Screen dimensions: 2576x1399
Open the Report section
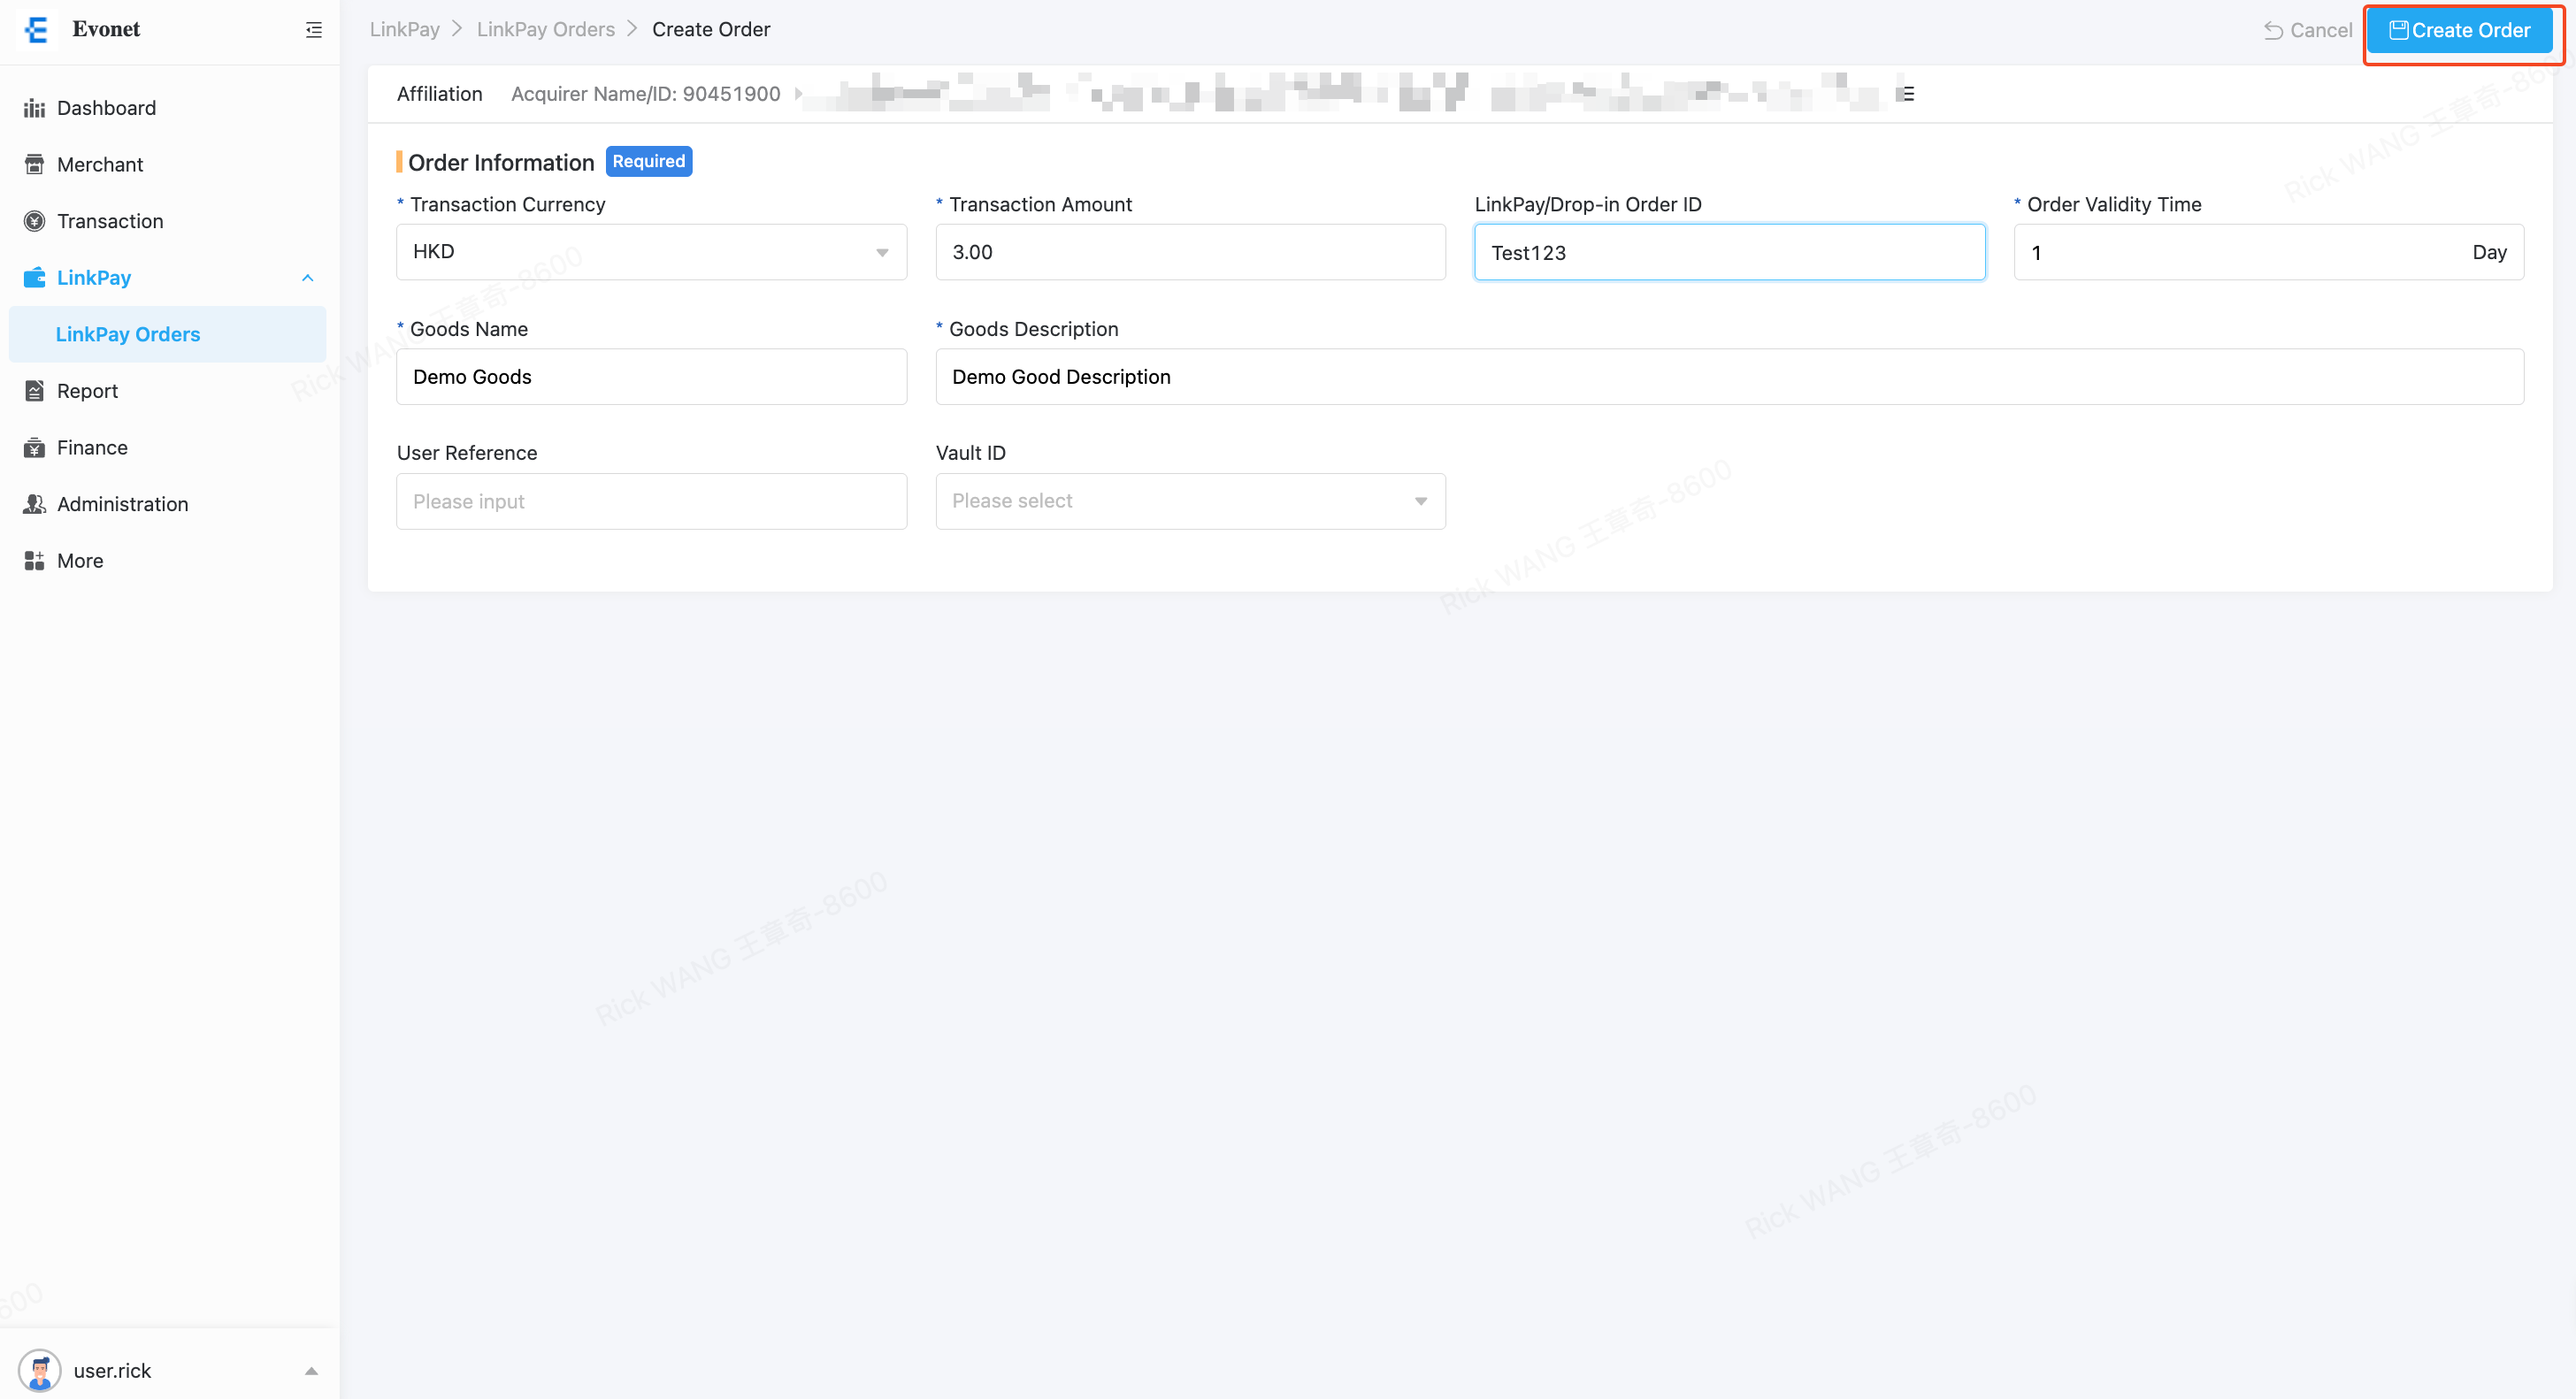click(x=87, y=391)
